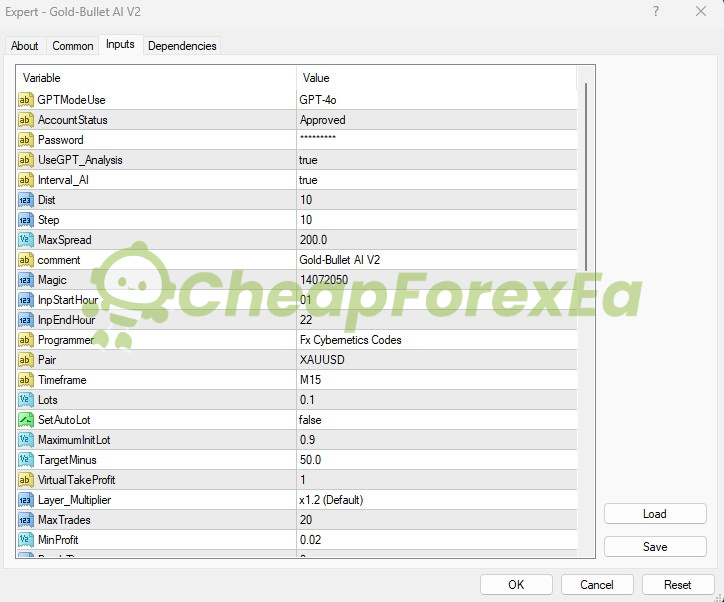Select the Inputs tab
This screenshot has height=602, width=724.
120,44
